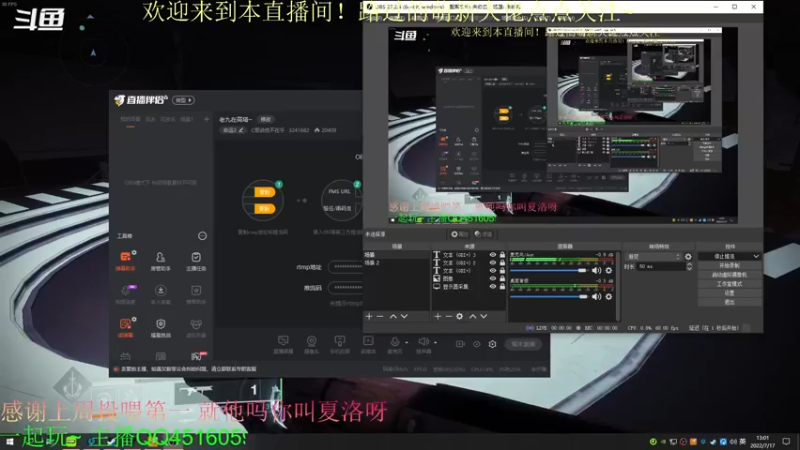The height and width of the screenshot is (450, 800).
Task: Adjust desktop audio volume slider in OBS mixer
Action: 549,296
